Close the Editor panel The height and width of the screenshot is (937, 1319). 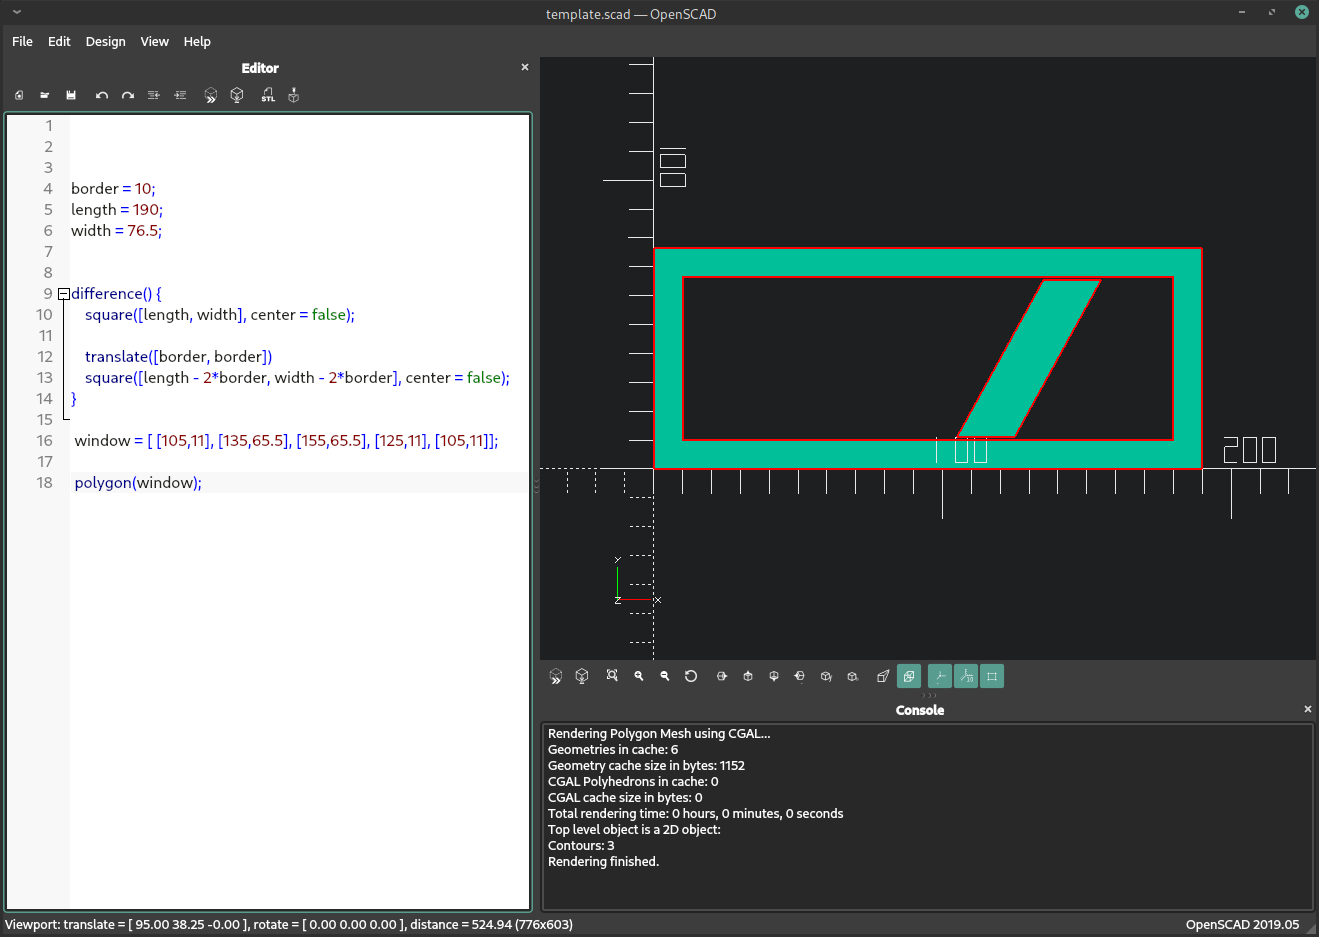tap(525, 67)
